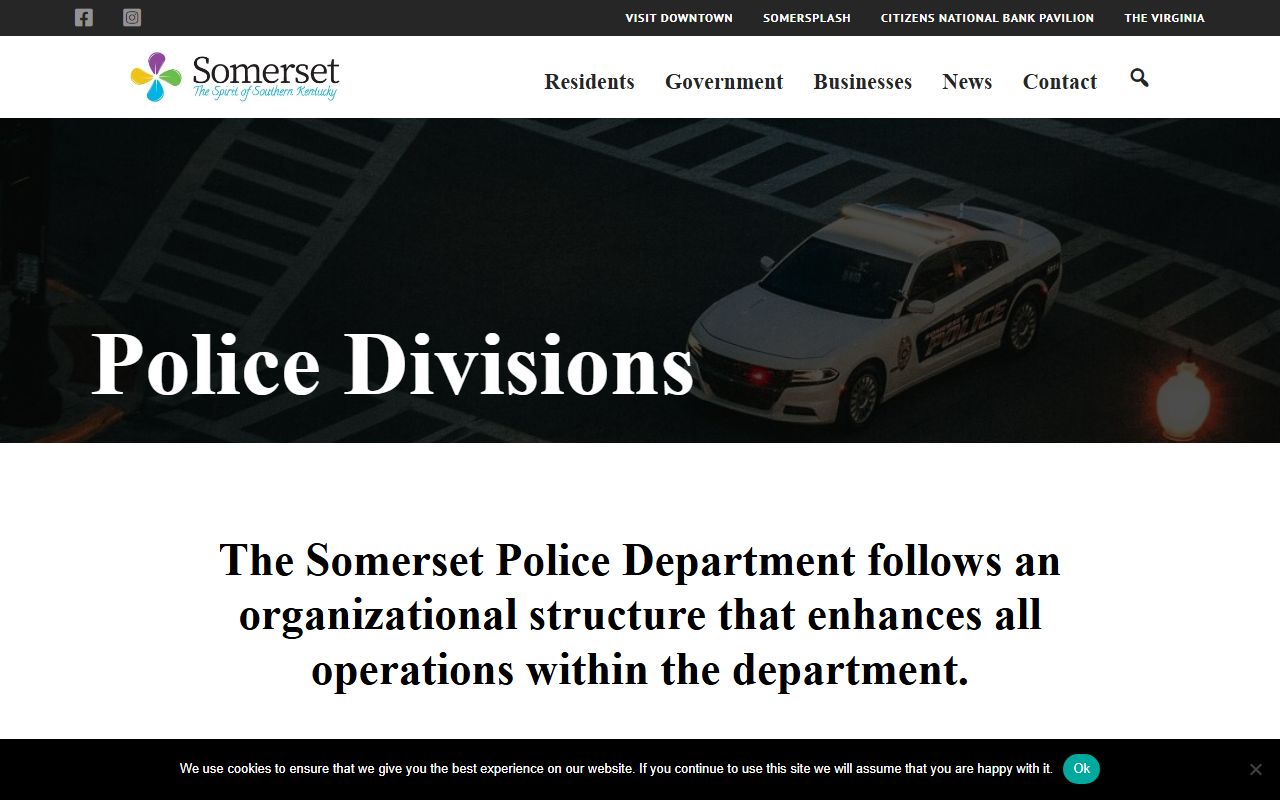Open the Contact menu item

click(1059, 82)
